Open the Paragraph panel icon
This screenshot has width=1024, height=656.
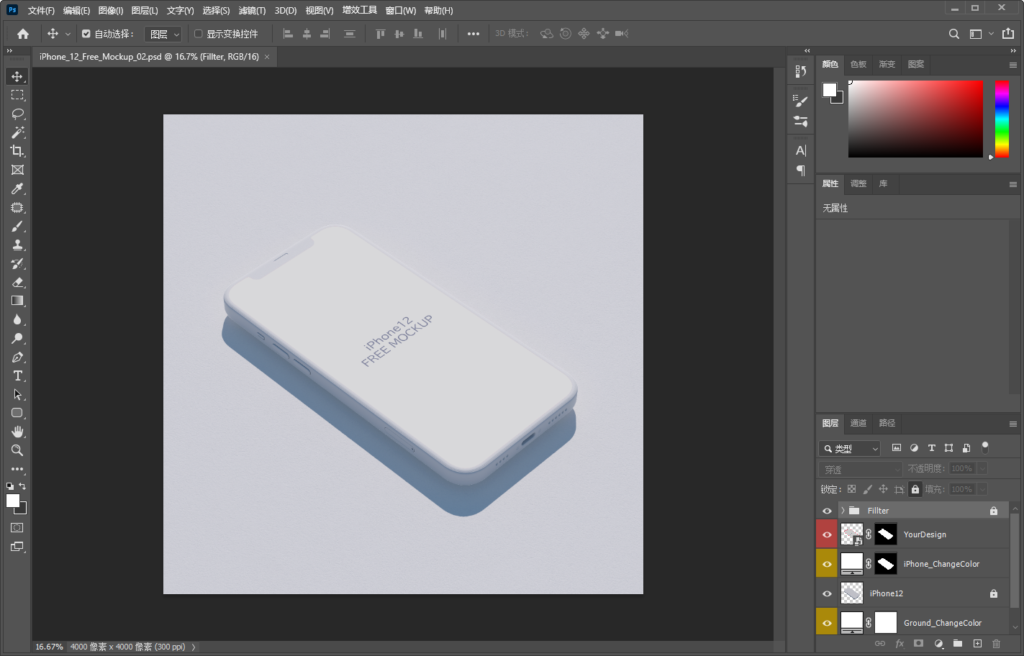click(801, 170)
